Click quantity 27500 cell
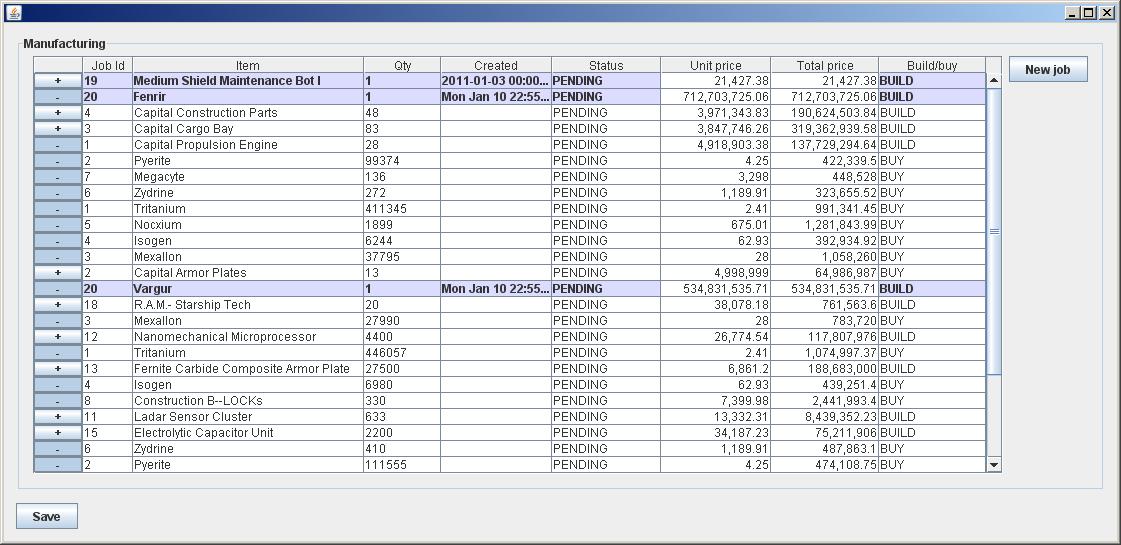 tap(403, 368)
